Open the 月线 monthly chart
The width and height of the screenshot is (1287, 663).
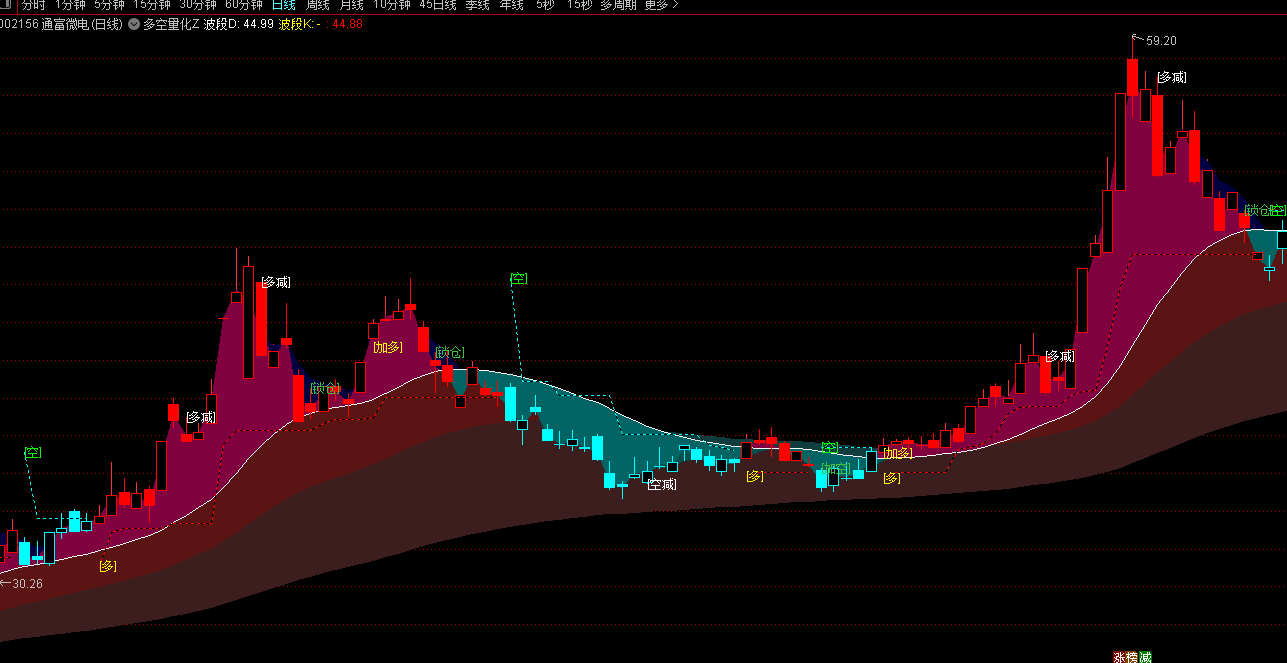tap(351, 5)
